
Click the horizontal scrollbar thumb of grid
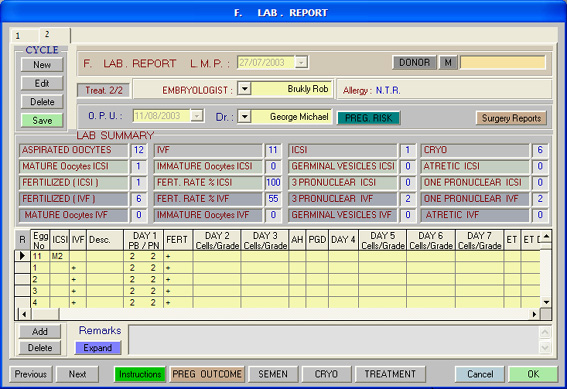(x=45, y=314)
